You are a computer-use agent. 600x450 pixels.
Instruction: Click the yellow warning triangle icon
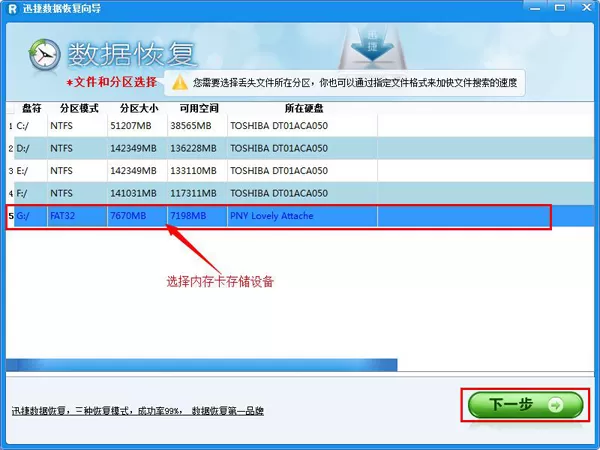[179, 83]
